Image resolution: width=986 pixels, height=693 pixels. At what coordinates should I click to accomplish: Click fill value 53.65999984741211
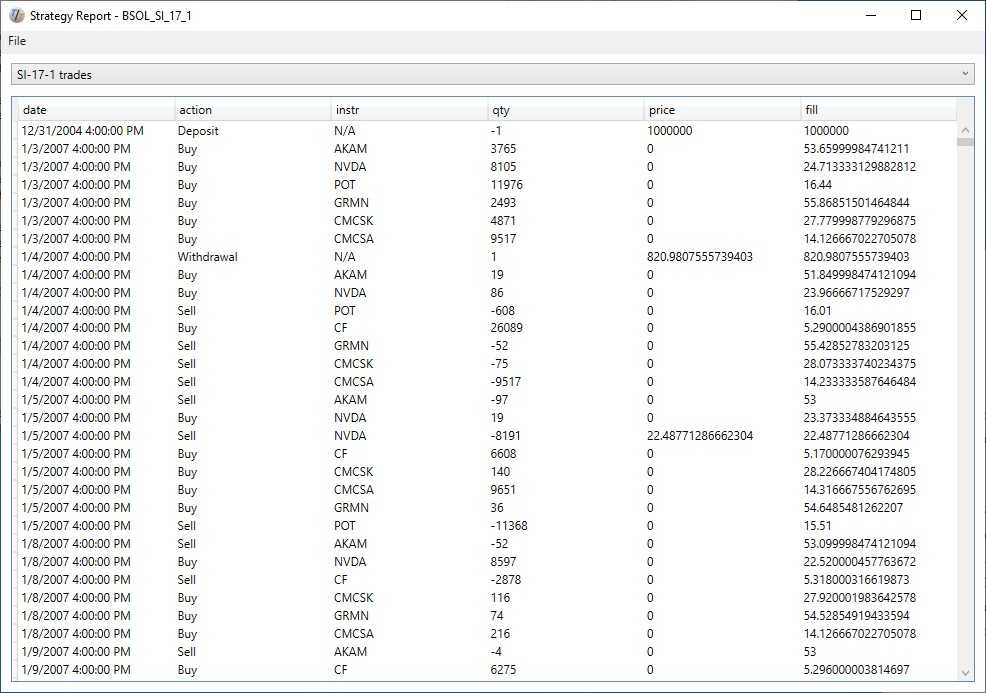tap(856, 149)
